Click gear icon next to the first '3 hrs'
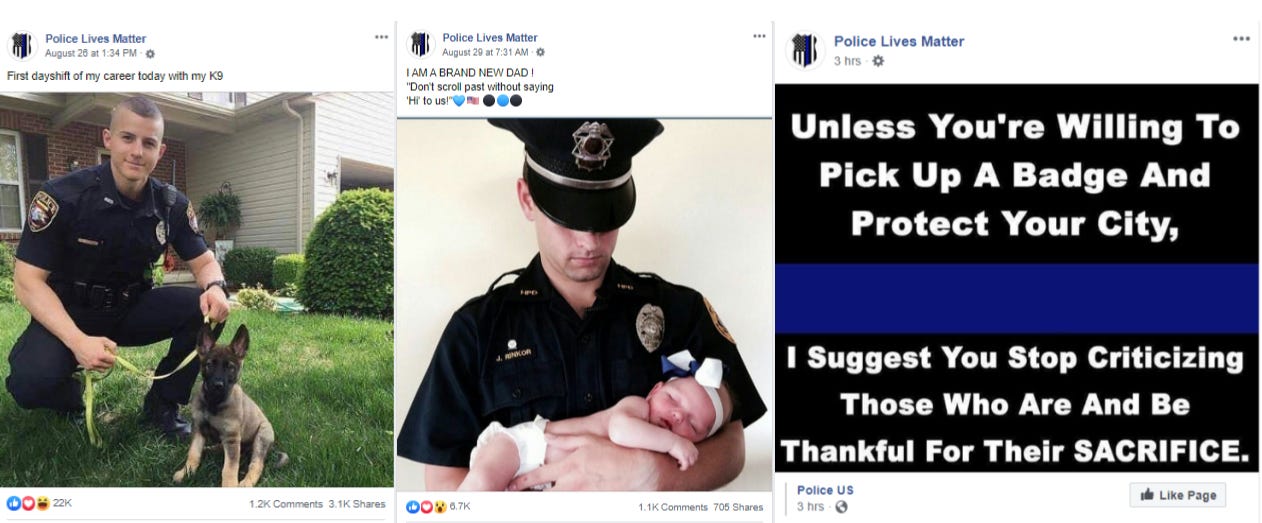The image size is (1262, 523). pos(878,61)
